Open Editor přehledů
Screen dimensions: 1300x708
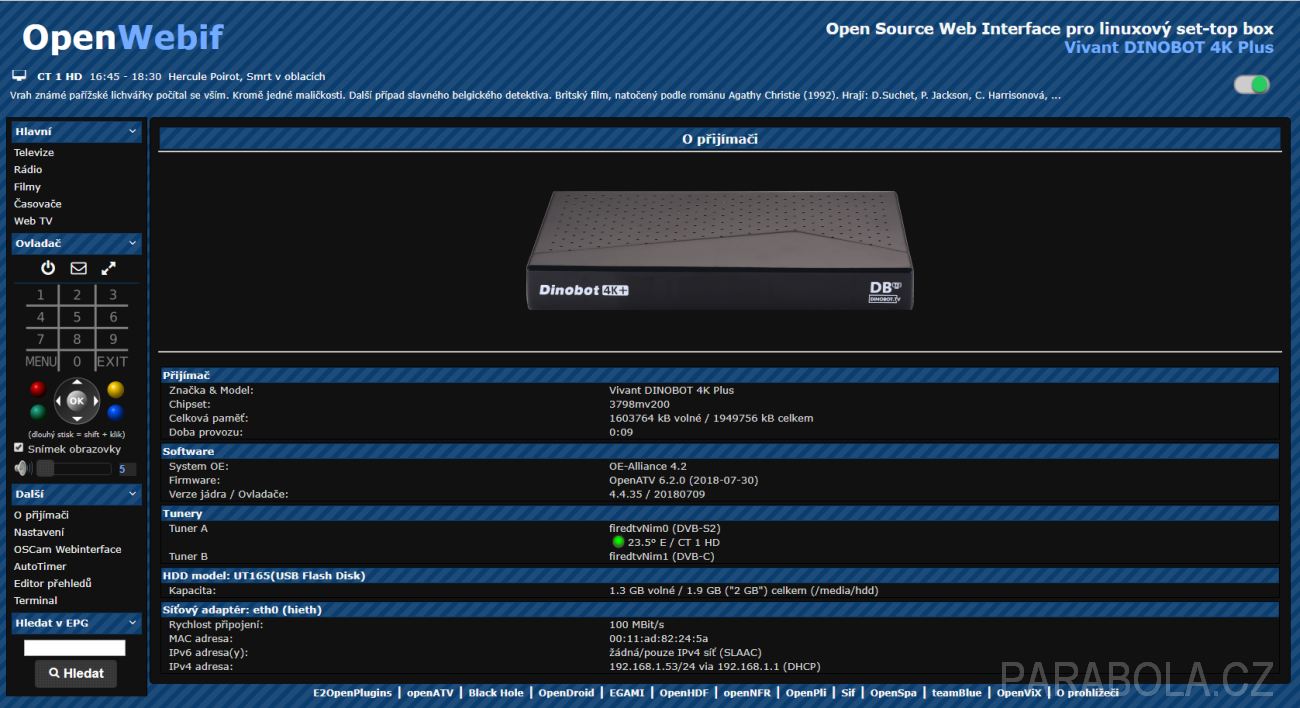(x=53, y=583)
